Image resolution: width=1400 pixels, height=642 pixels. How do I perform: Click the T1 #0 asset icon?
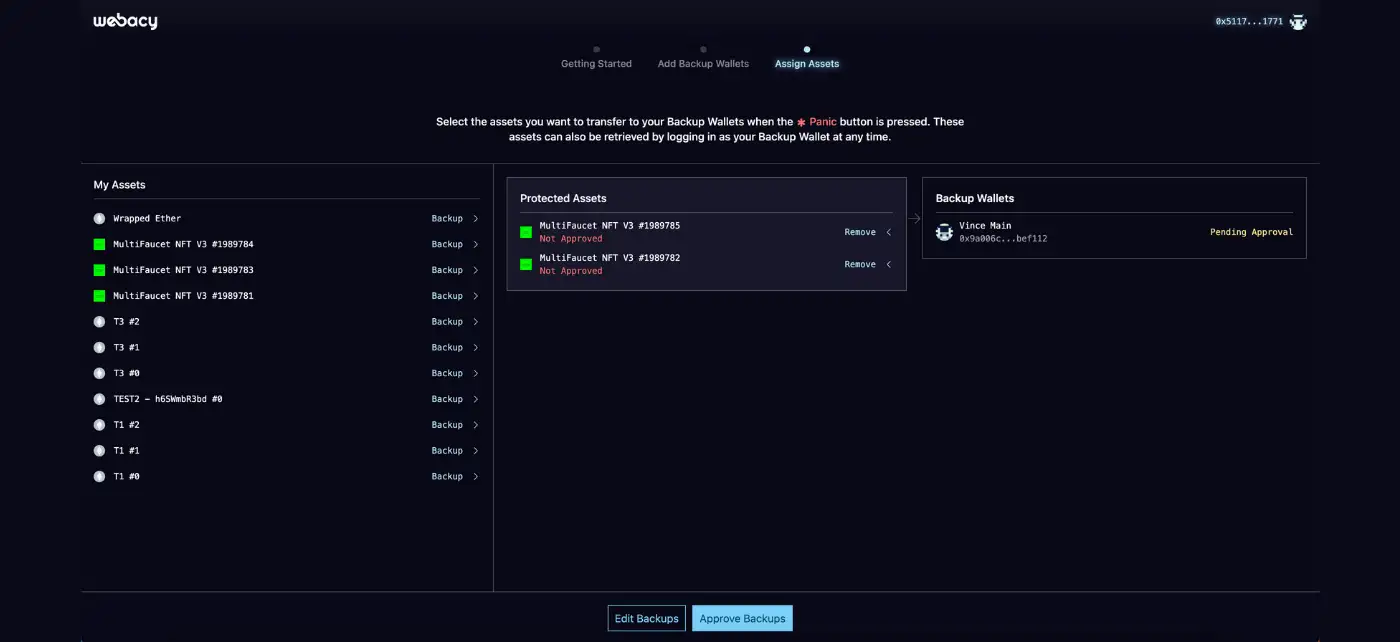99,477
